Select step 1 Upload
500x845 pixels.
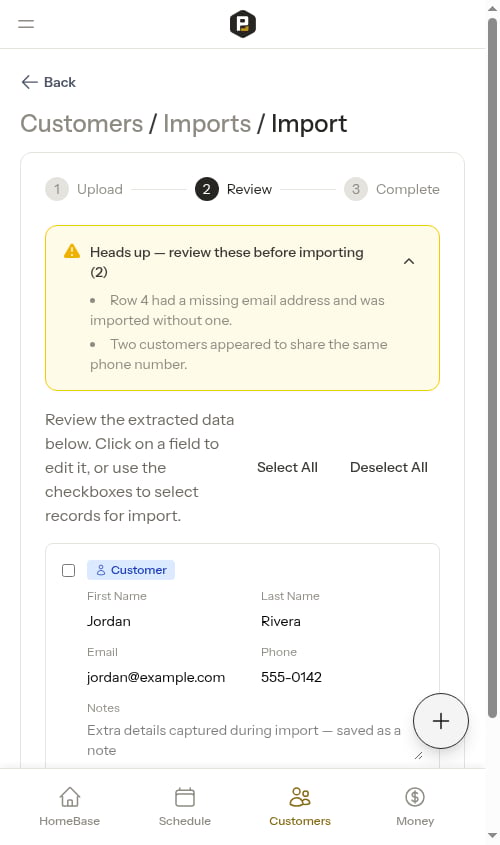(x=84, y=189)
